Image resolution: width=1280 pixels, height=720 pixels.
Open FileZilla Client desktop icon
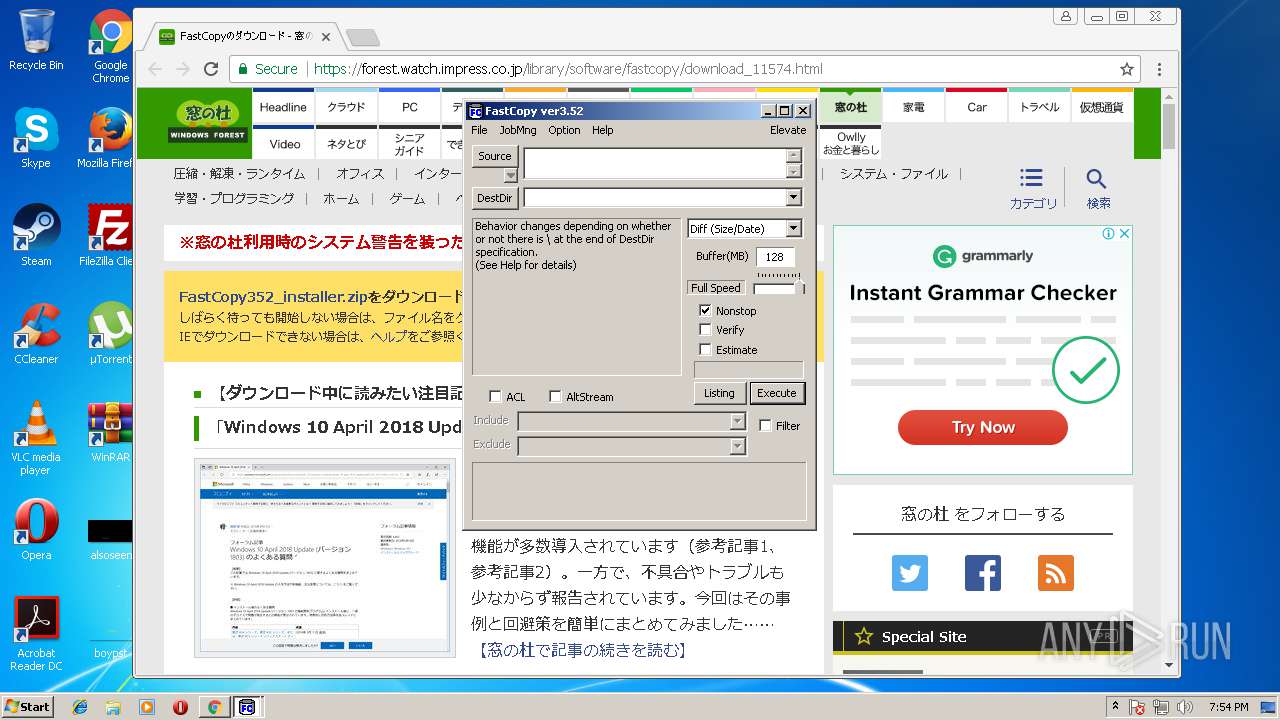coord(111,235)
